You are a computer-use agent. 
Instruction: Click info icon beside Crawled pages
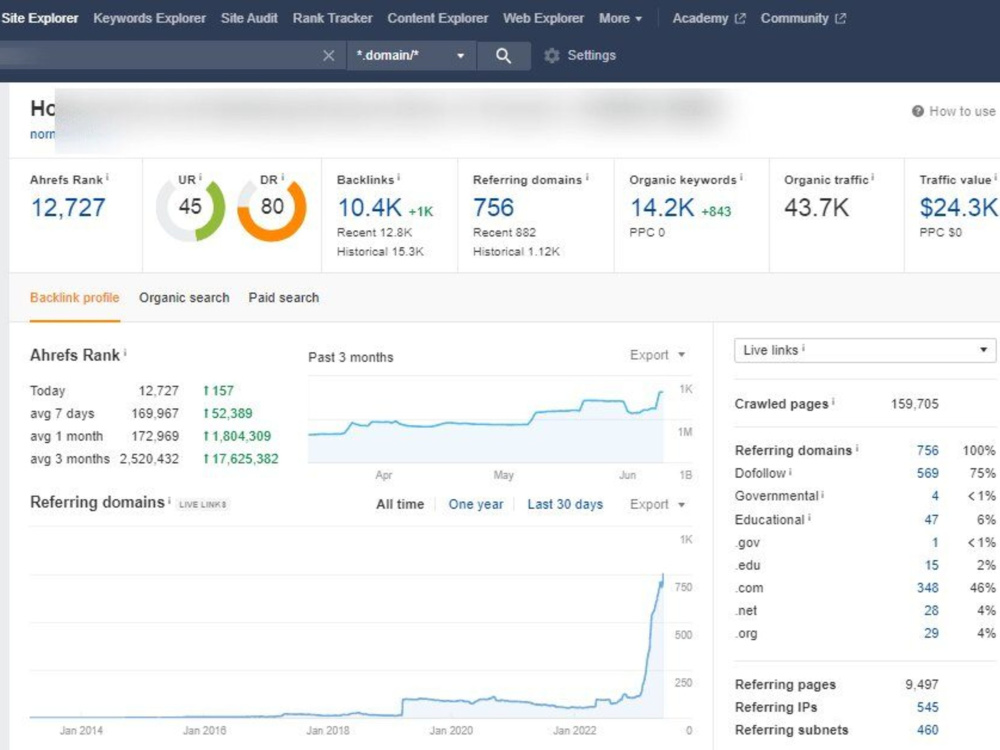834,402
